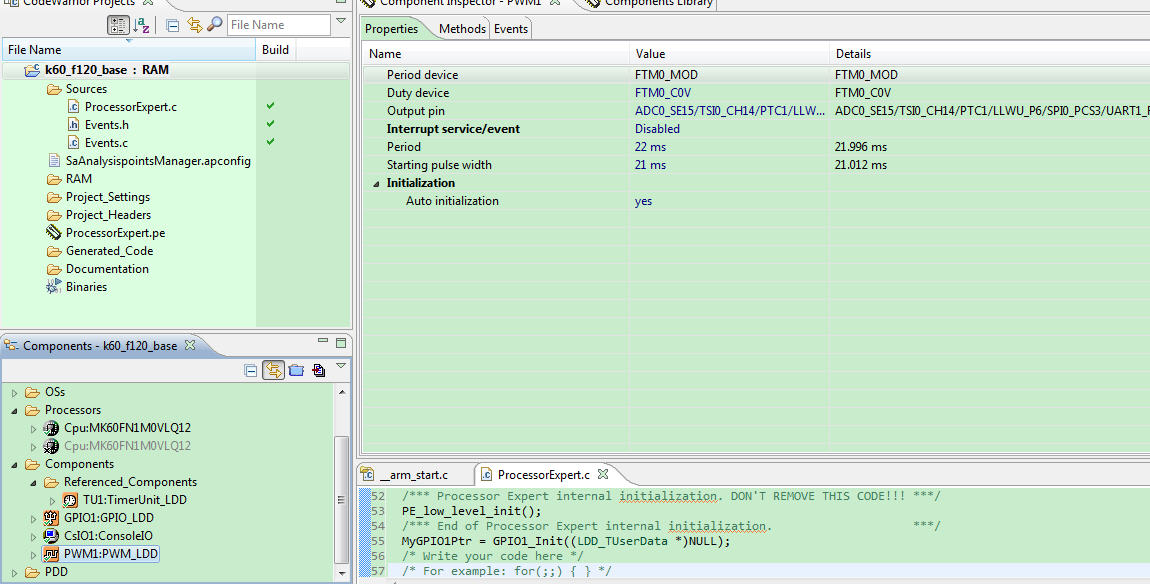Switch to the __arm_start.c editor tab
Image resolution: width=1150 pixels, height=584 pixels.
(x=414, y=475)
